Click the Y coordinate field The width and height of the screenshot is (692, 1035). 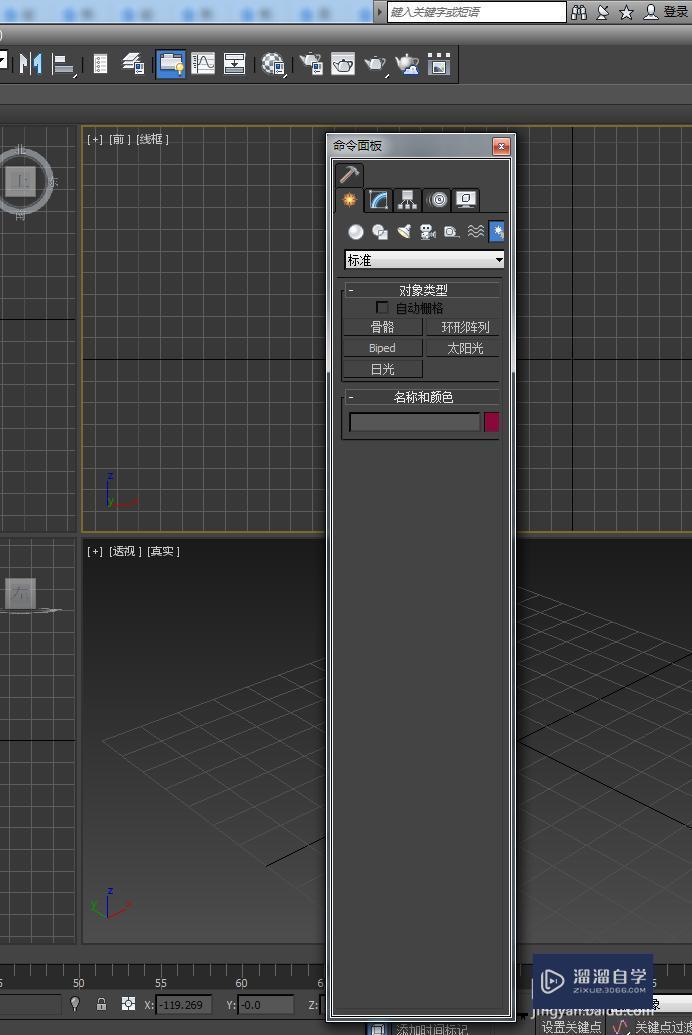tap(266, 1005)
